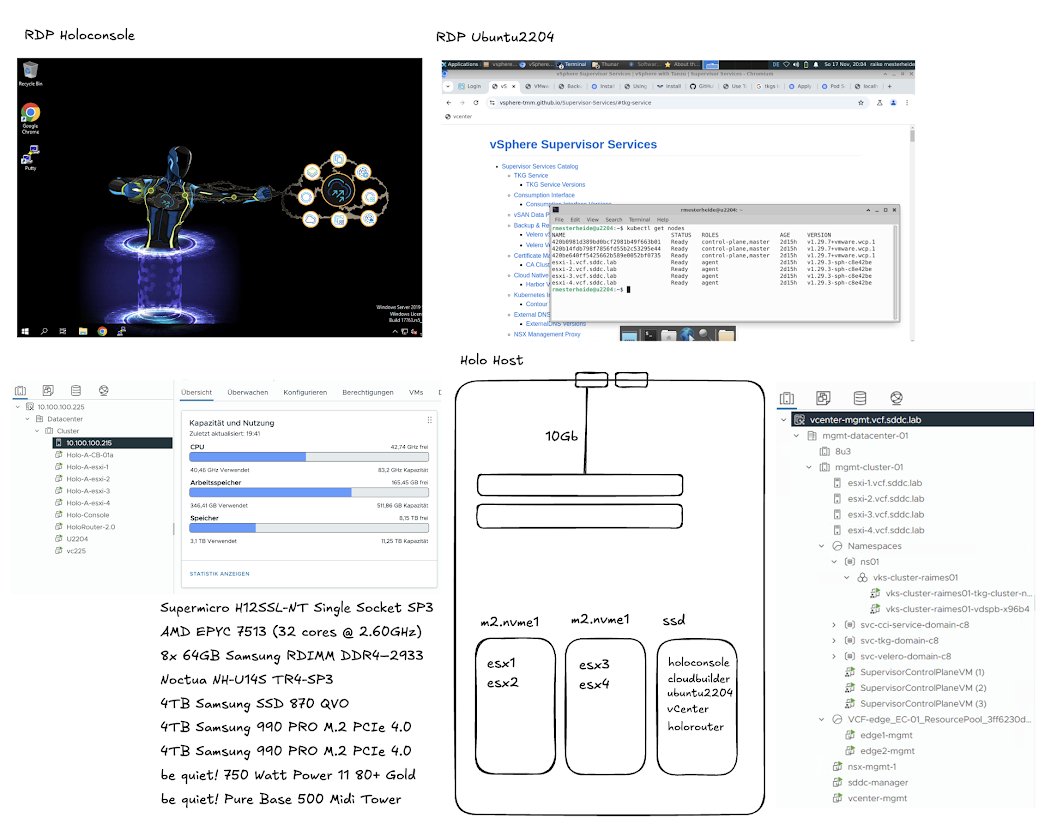Open the Recycle Bin
The height and width of the screenshot is (830, 1063).
click(x=30, y=70)
